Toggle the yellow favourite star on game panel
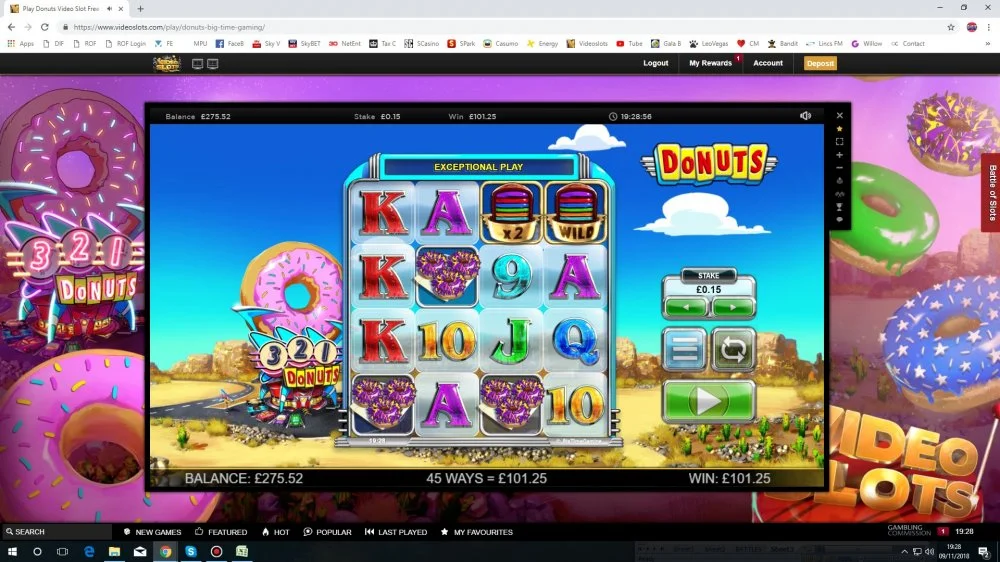The height and width of the screenshot is (562, 1000). (839, 129)
